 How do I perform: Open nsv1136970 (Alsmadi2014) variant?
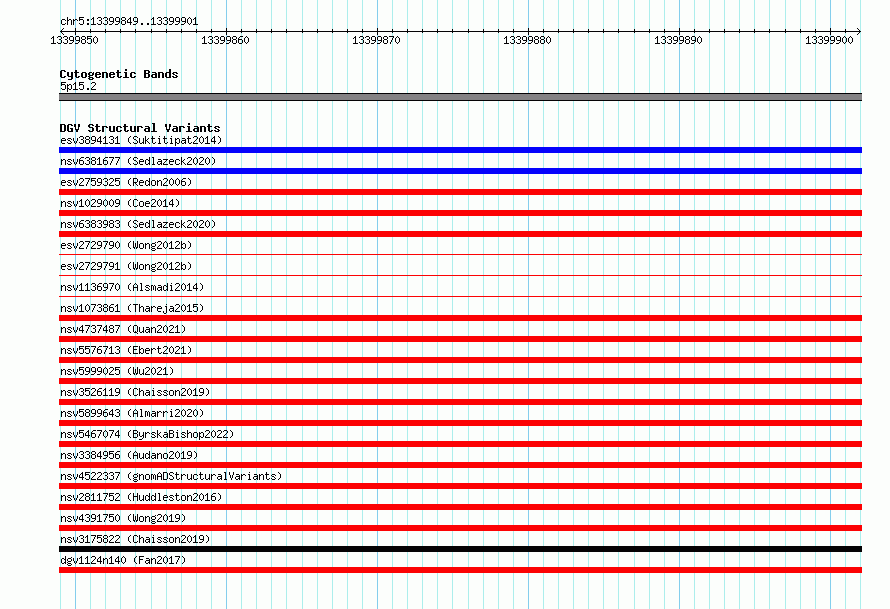coord(132,287)
